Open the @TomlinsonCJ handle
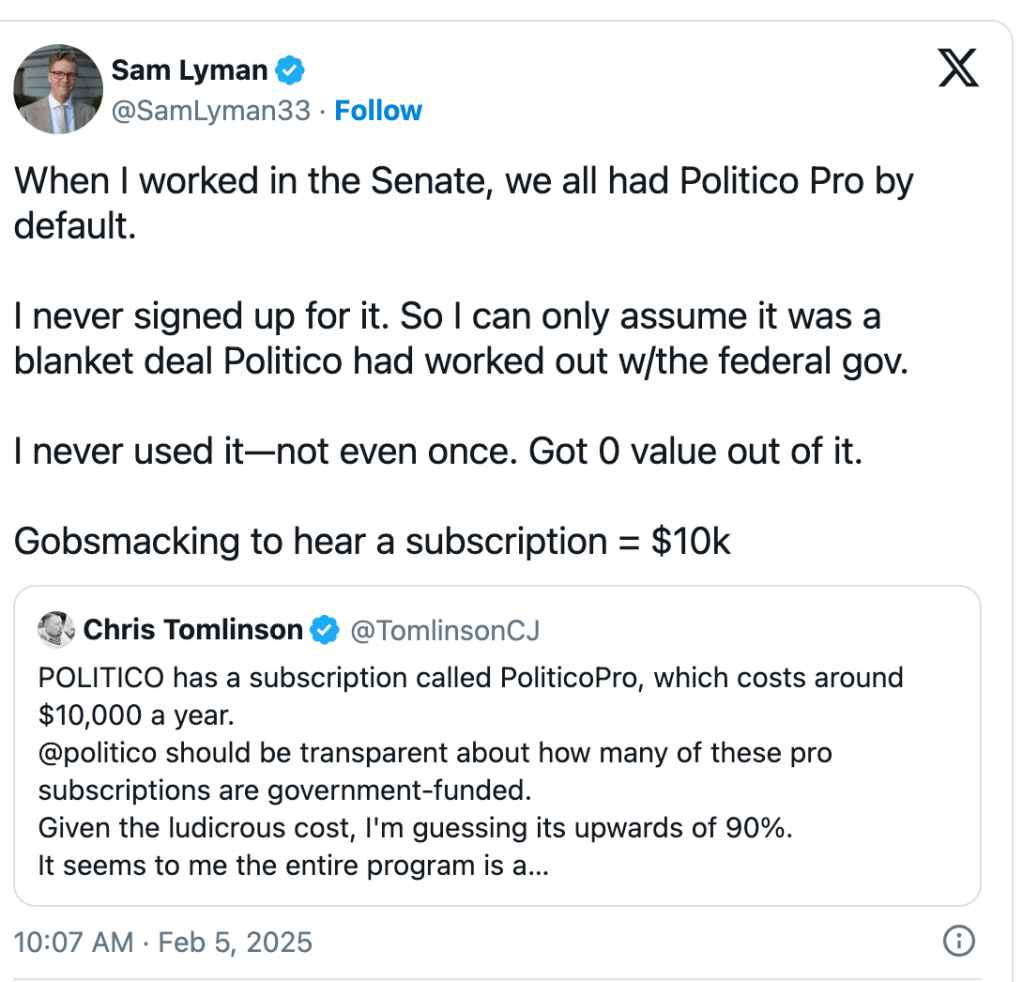The width and height of the screenshot is (1023, 982). [443, 630]
